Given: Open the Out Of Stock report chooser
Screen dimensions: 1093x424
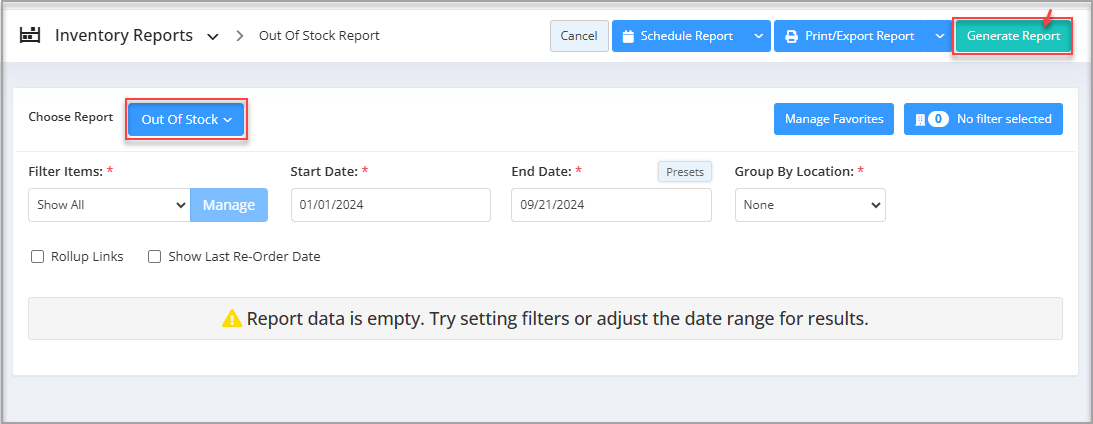Looking at the screenshot, I should coord(186,120).
